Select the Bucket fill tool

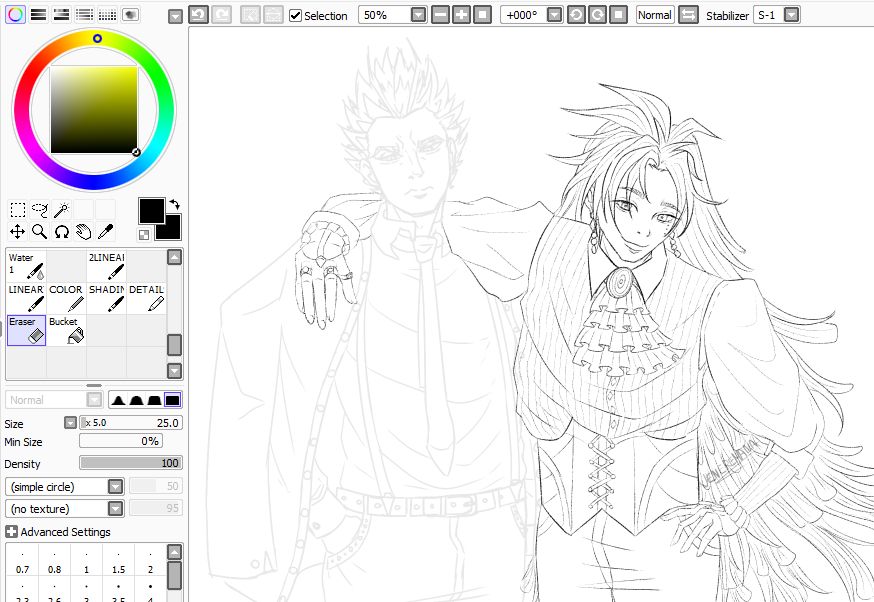tap(66, 331)
